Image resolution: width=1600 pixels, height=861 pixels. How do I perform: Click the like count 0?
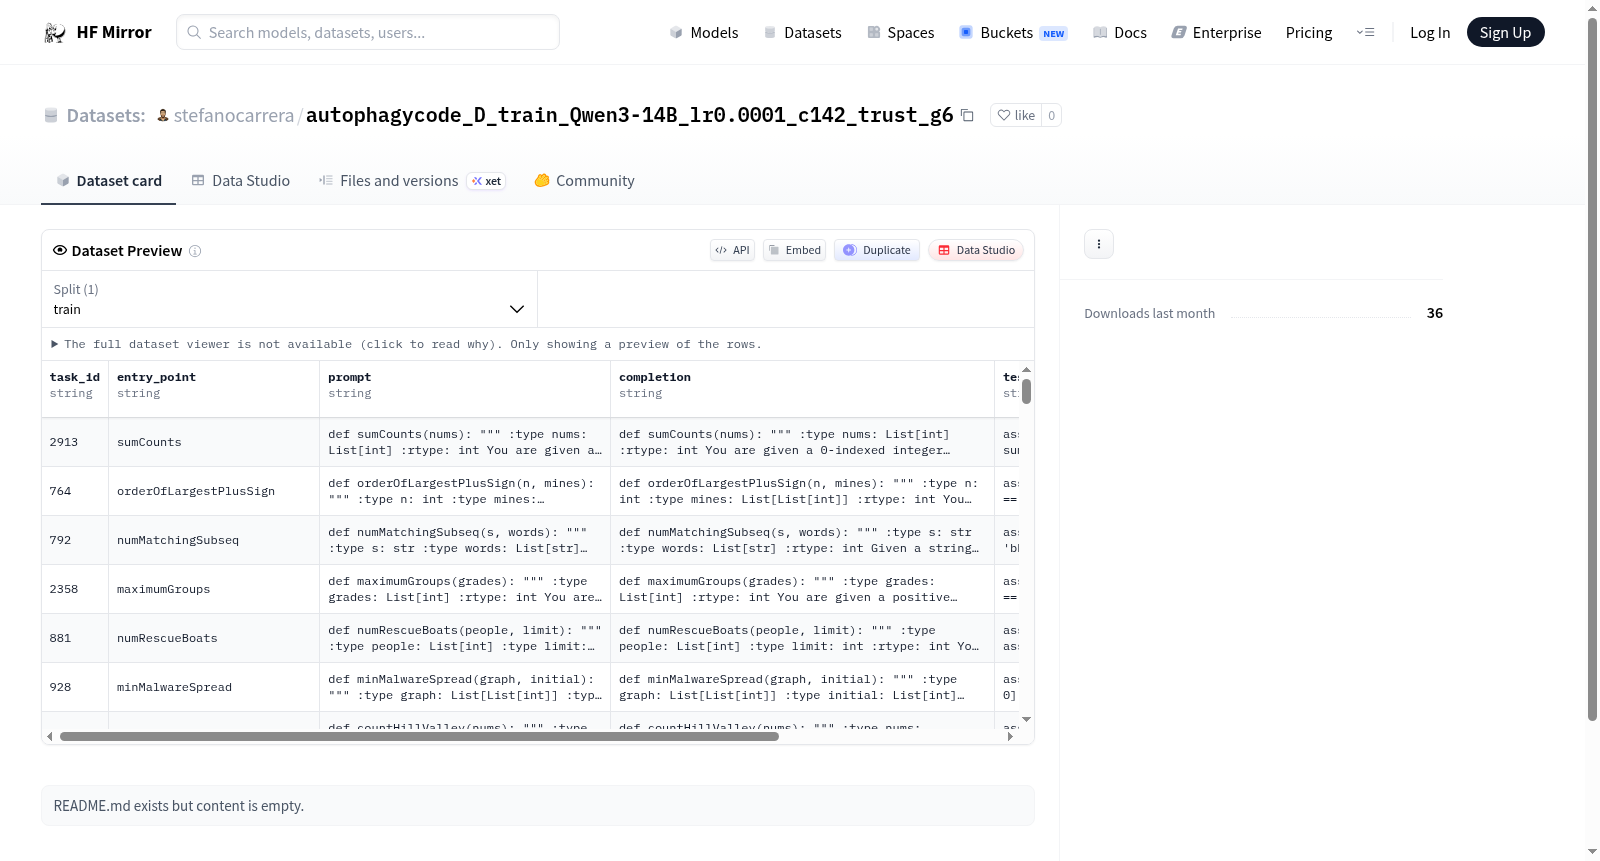pos(1051,115)
